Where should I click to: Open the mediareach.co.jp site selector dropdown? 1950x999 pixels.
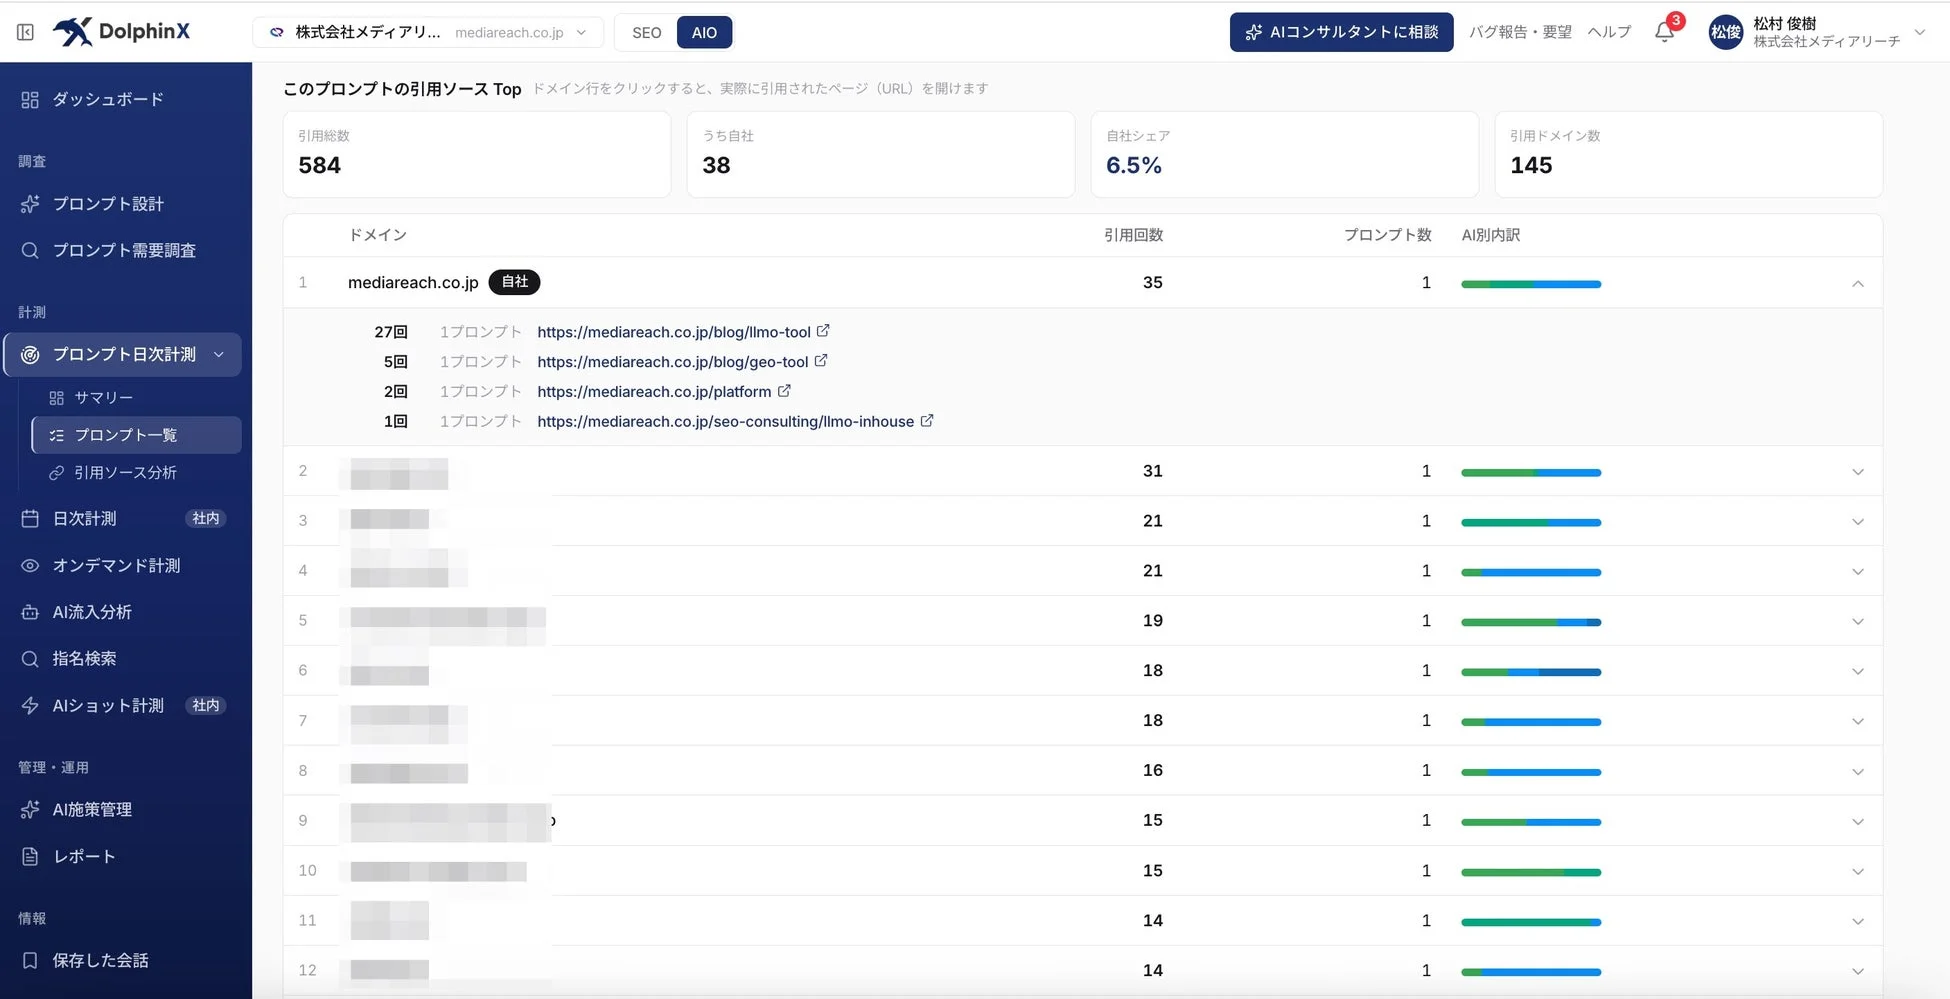point(428,32)
